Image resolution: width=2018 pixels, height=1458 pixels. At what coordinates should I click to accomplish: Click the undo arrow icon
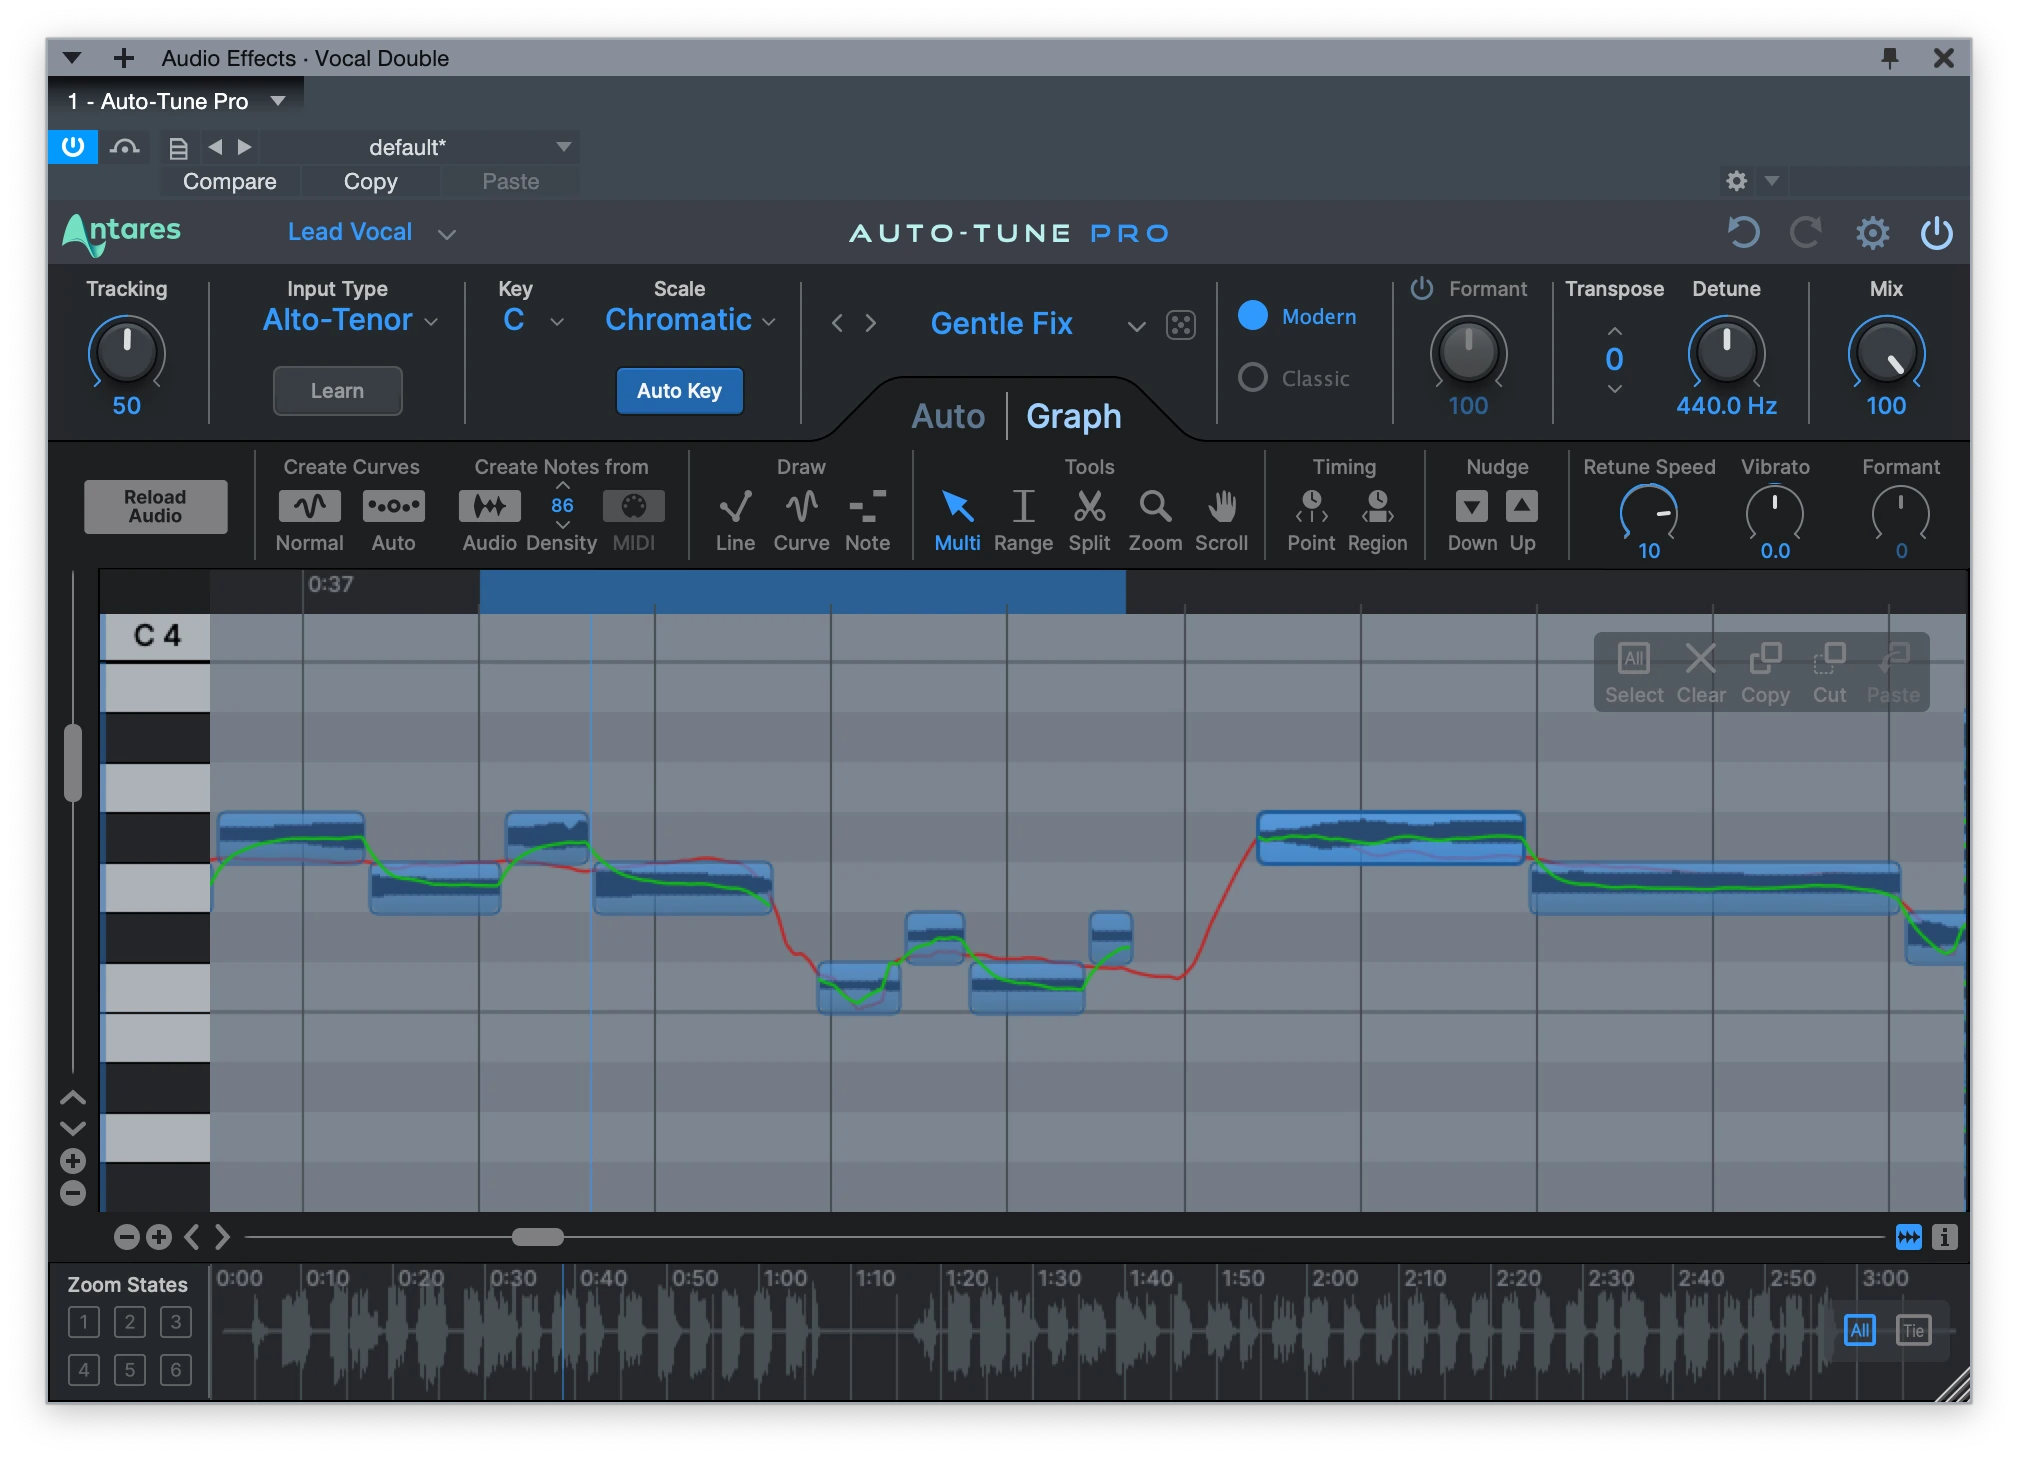click(x=1743, y=233)
